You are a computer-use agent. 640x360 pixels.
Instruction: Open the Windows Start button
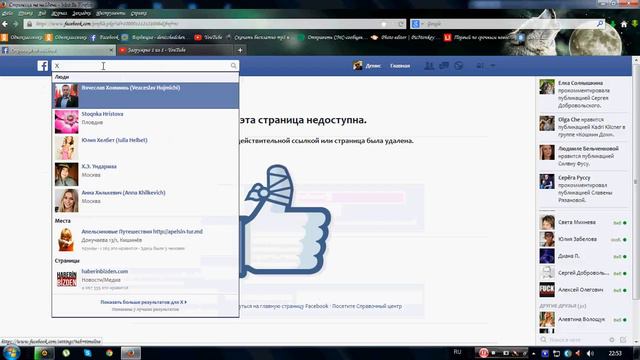coord(11,353)
